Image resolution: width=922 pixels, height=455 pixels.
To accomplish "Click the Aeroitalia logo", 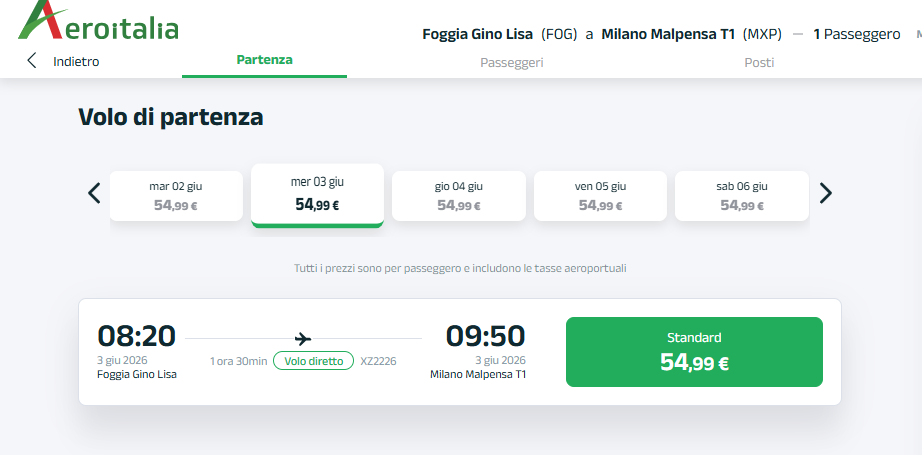I will [98, 20].
